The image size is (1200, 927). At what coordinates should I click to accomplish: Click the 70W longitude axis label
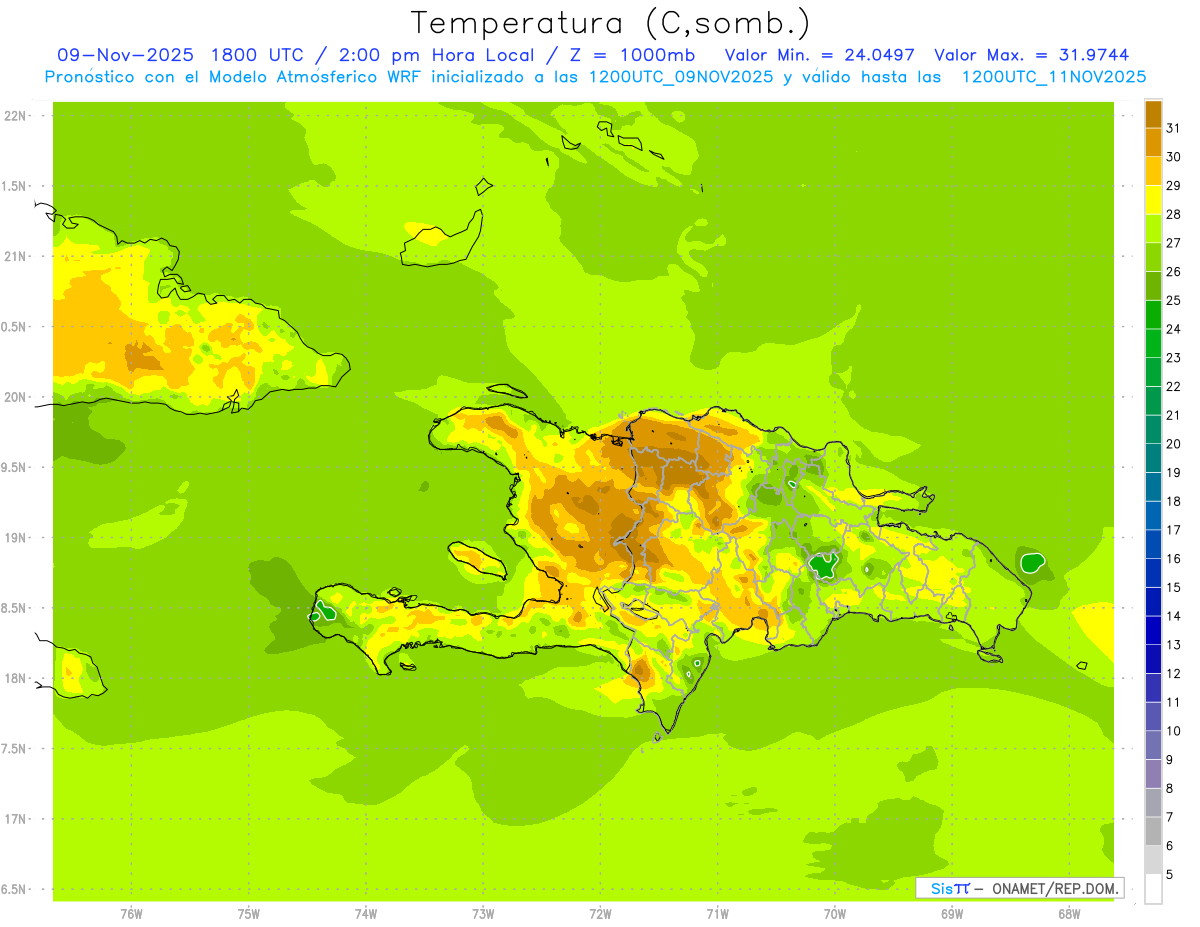(x=835, y=914)
